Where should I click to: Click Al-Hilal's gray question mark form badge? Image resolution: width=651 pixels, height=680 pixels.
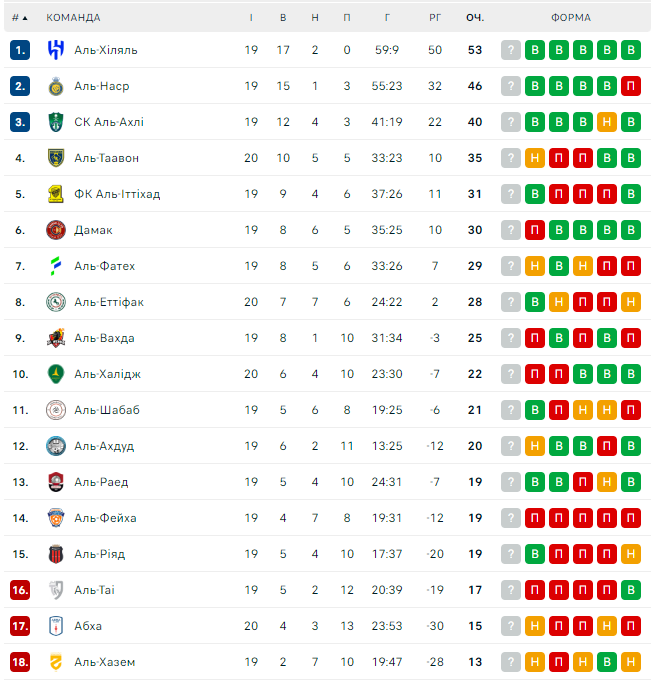pos(511,50)
